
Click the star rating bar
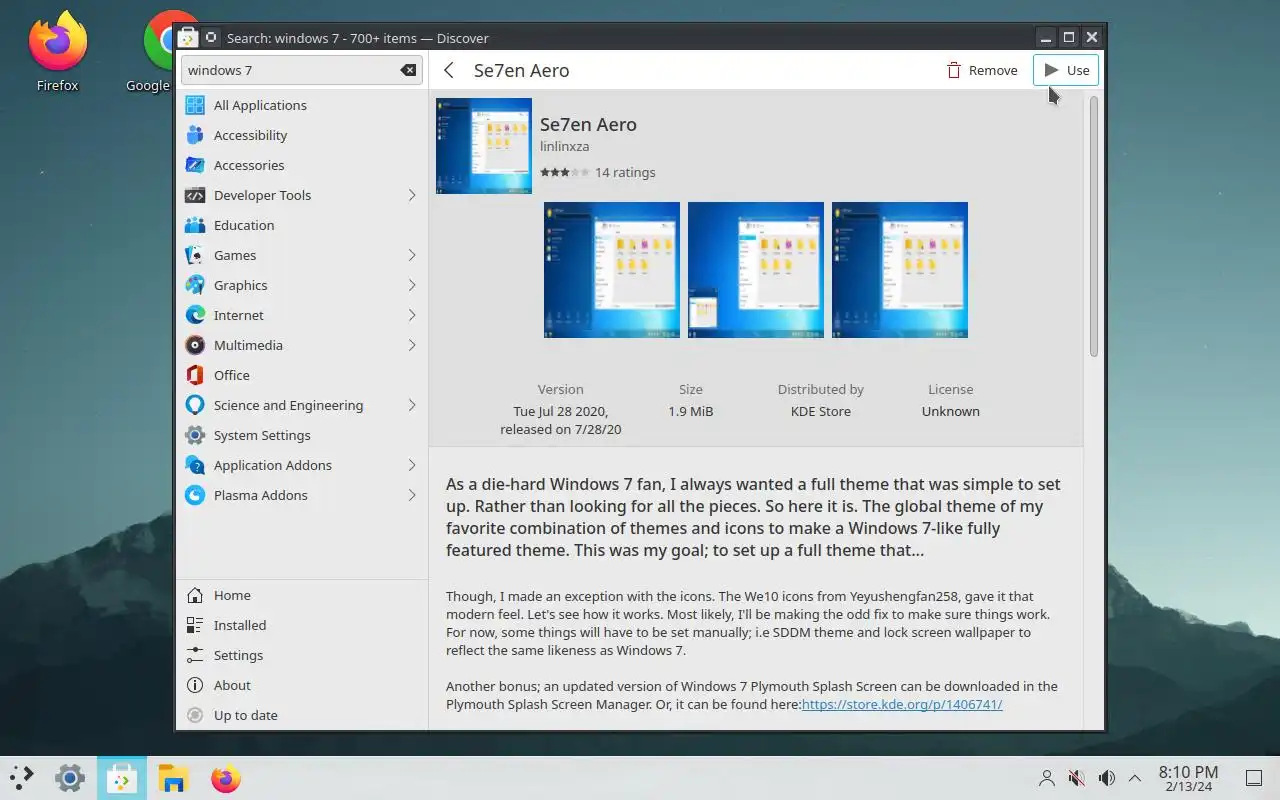564,172
